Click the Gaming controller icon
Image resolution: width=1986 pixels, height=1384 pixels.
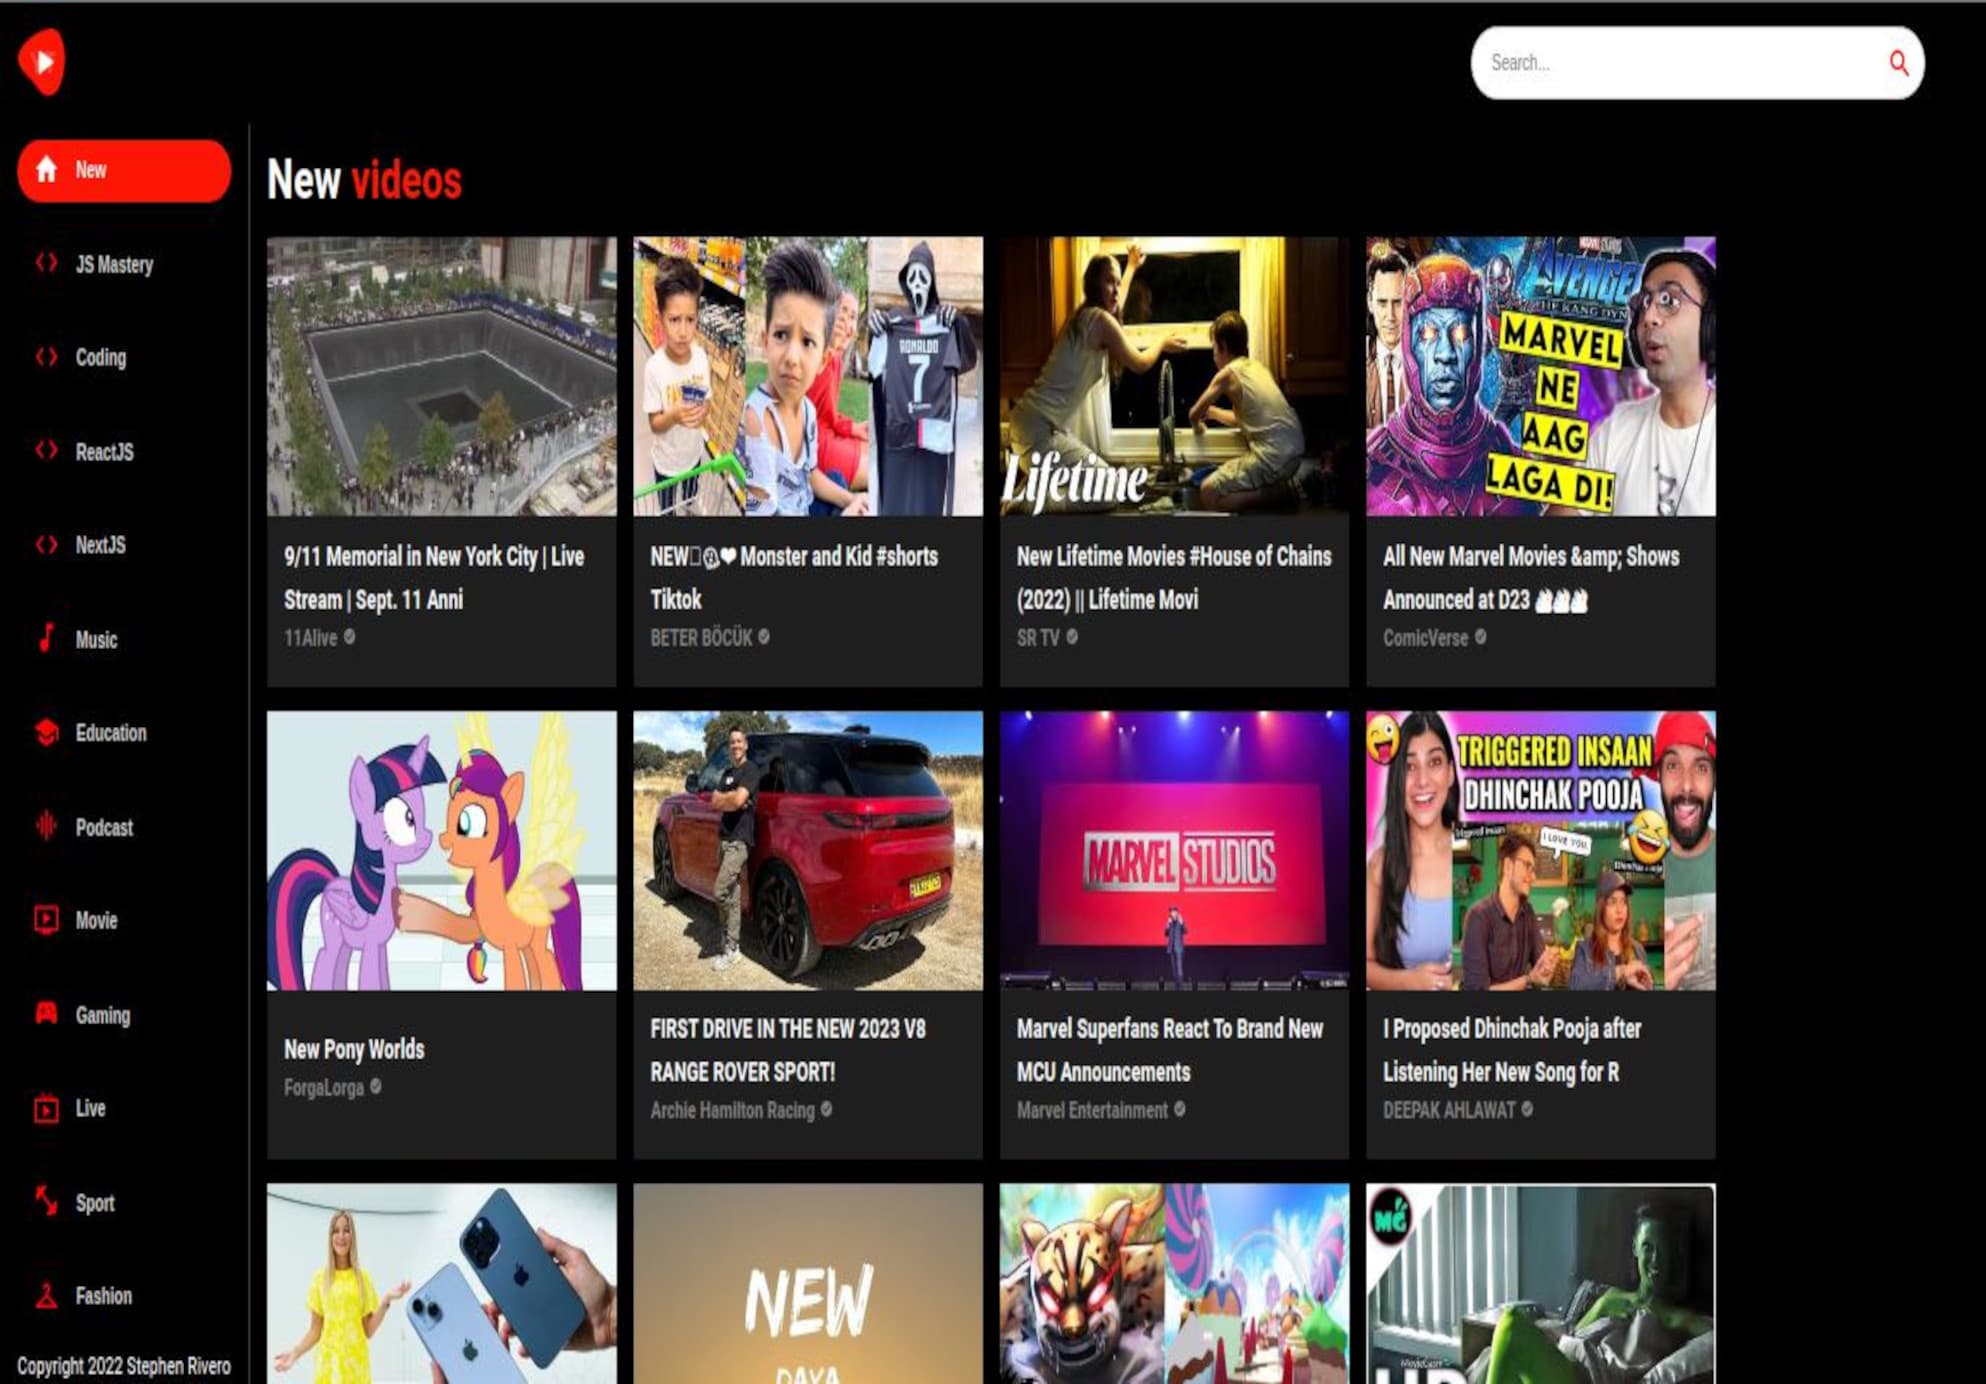[46, 1014]
